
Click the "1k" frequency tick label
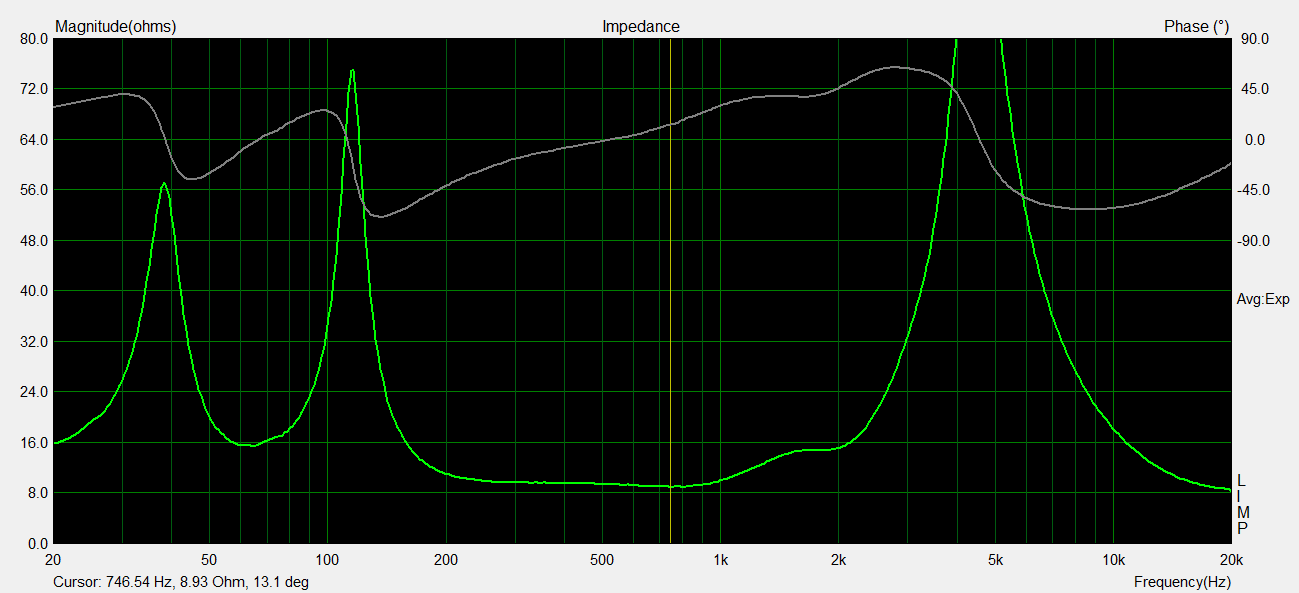720,558
